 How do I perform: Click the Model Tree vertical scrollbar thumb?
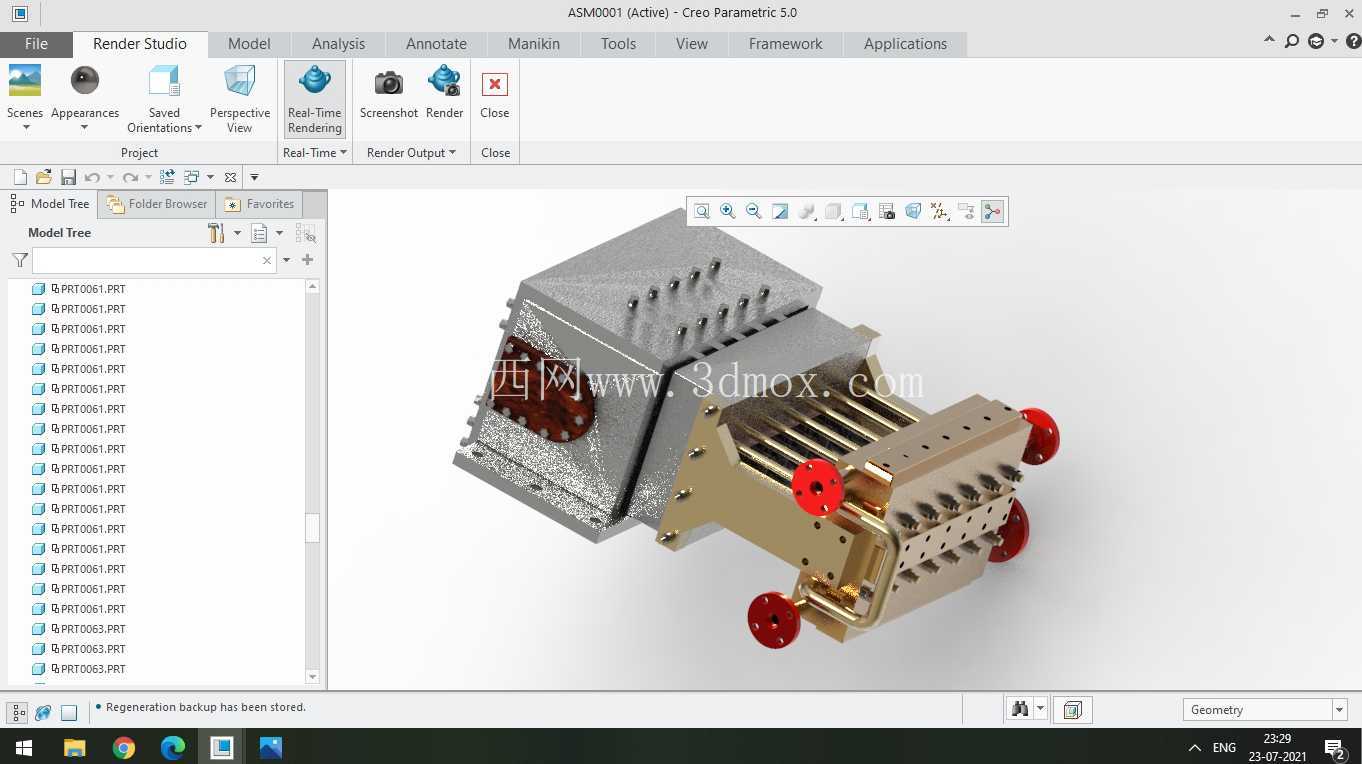coord(312,527)
